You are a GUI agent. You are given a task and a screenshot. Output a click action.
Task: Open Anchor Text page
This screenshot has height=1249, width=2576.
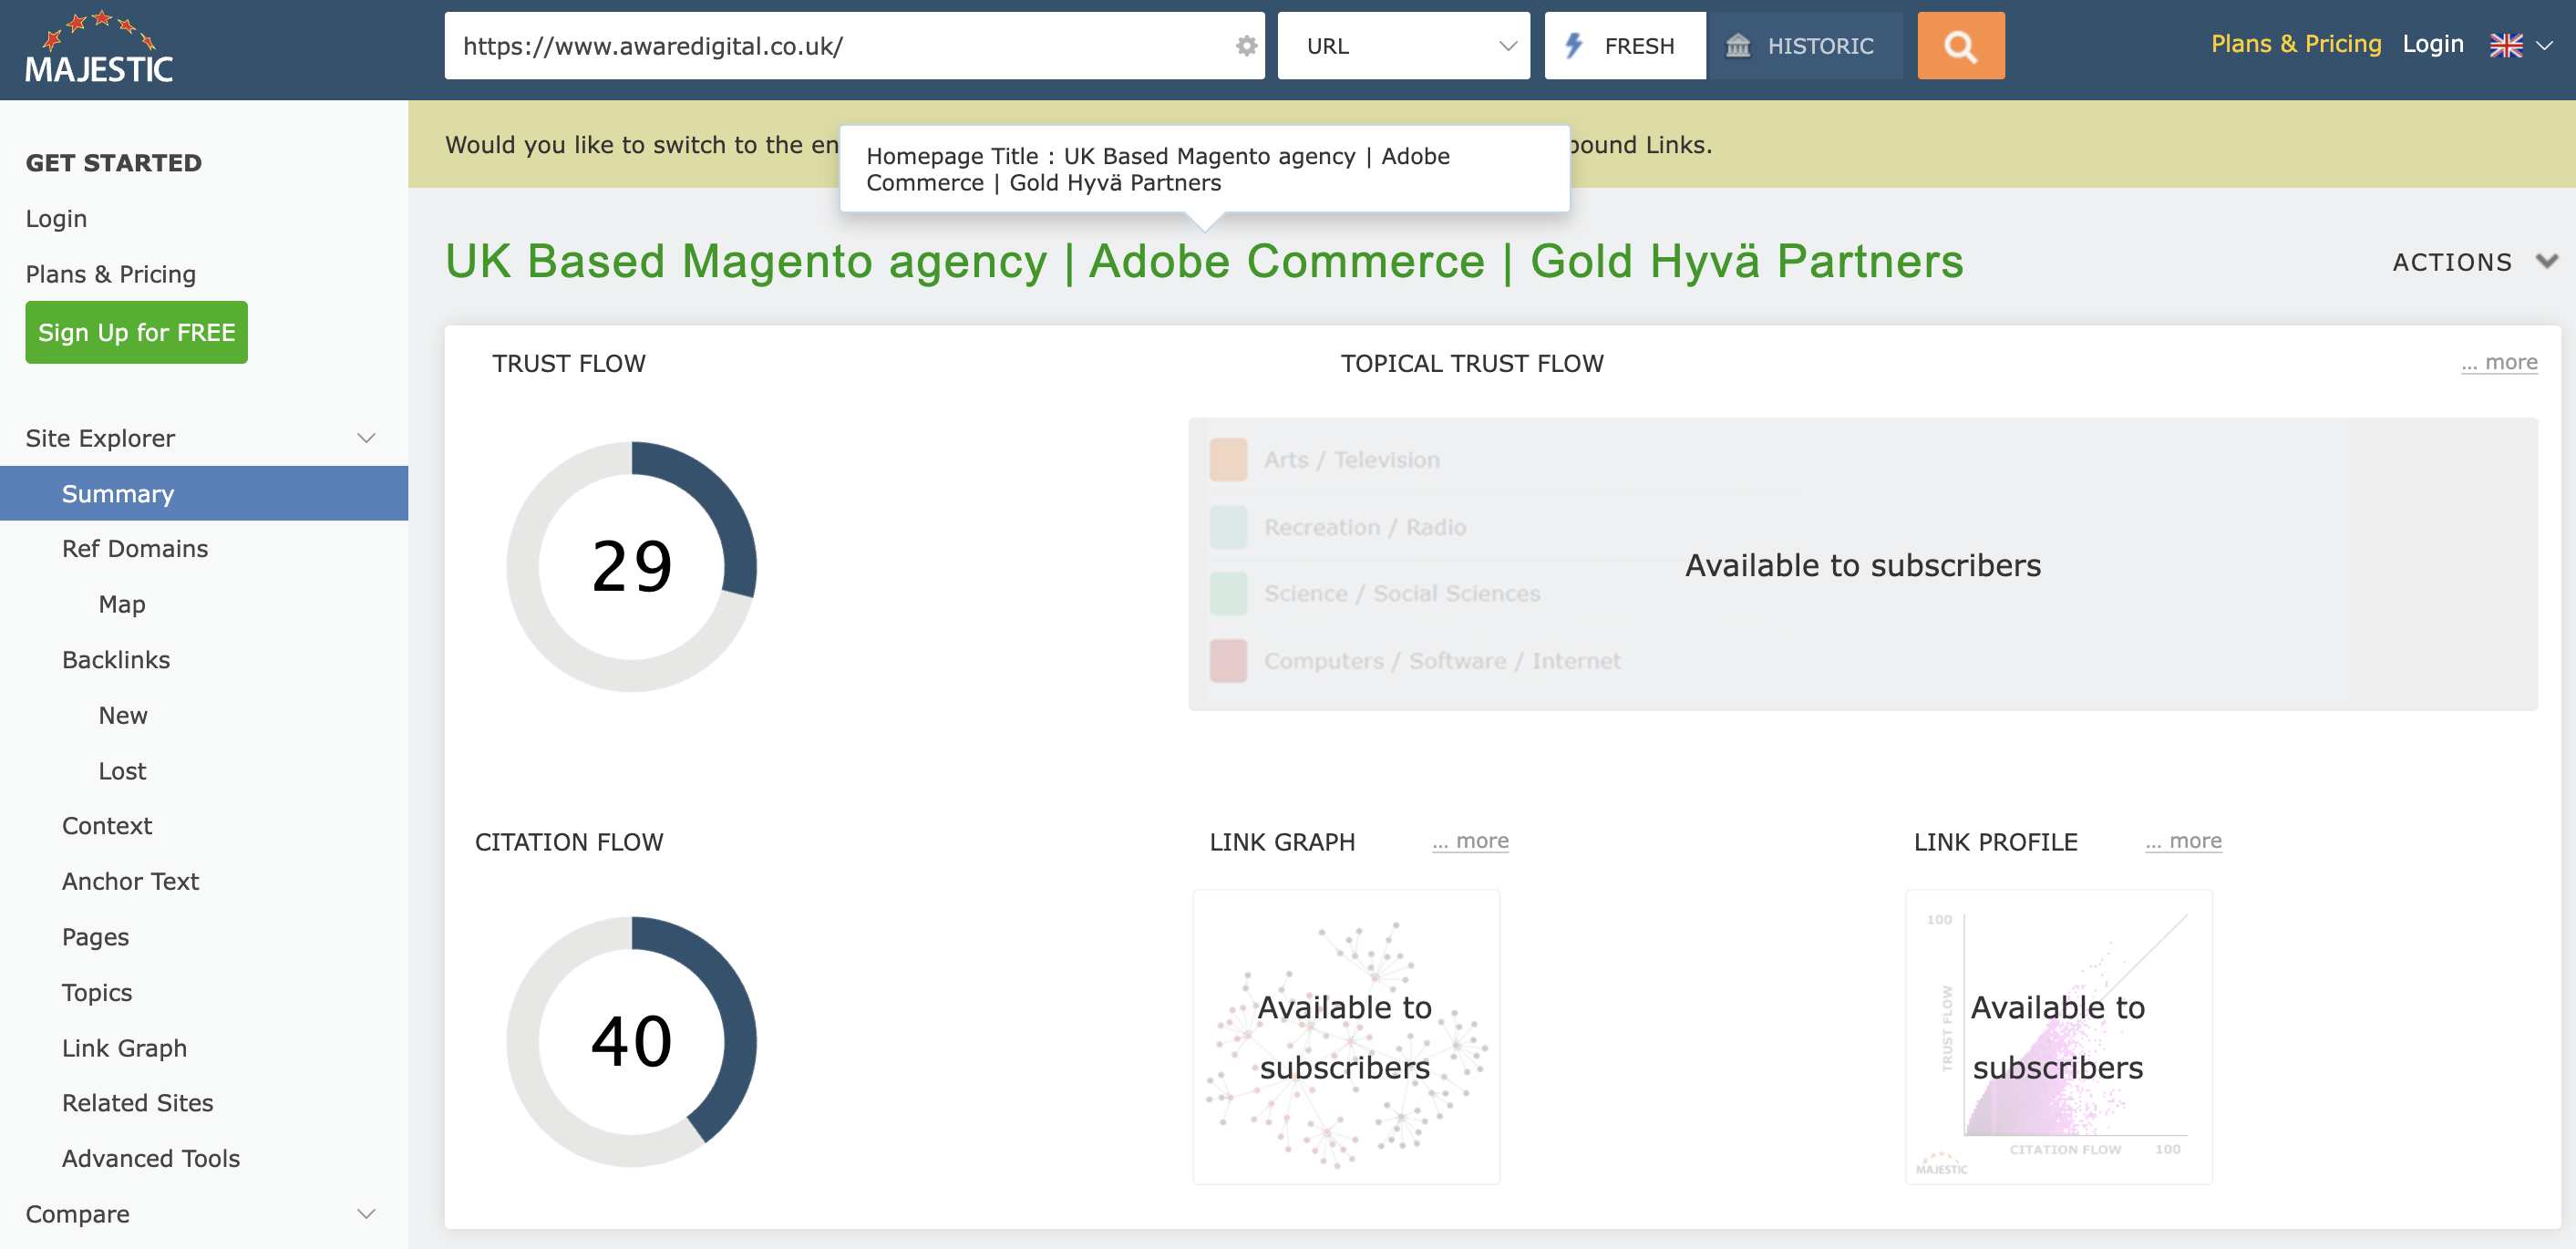[x=130, y=881]
